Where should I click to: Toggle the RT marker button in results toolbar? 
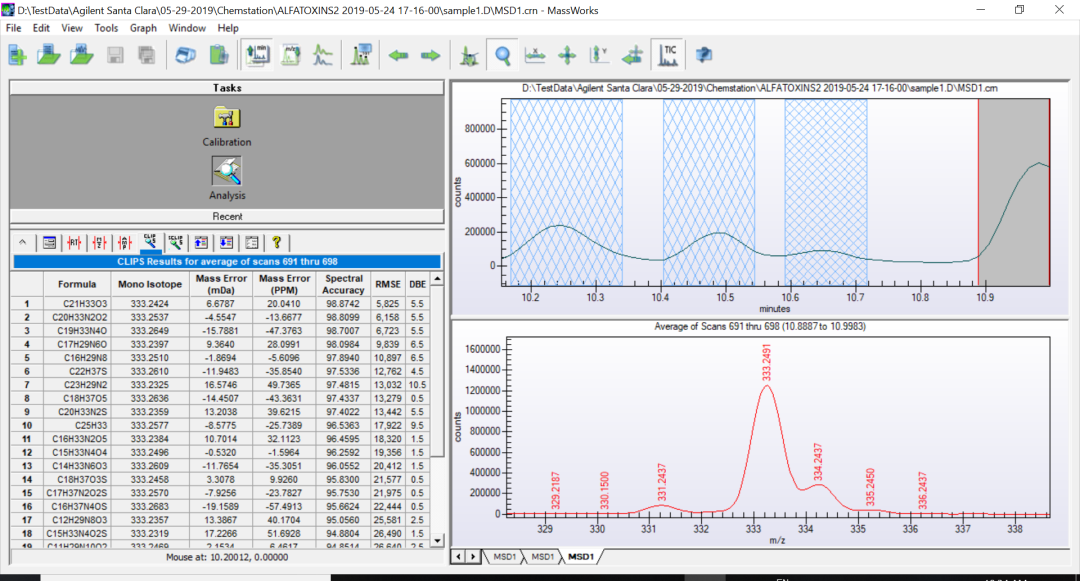(74, 242)
